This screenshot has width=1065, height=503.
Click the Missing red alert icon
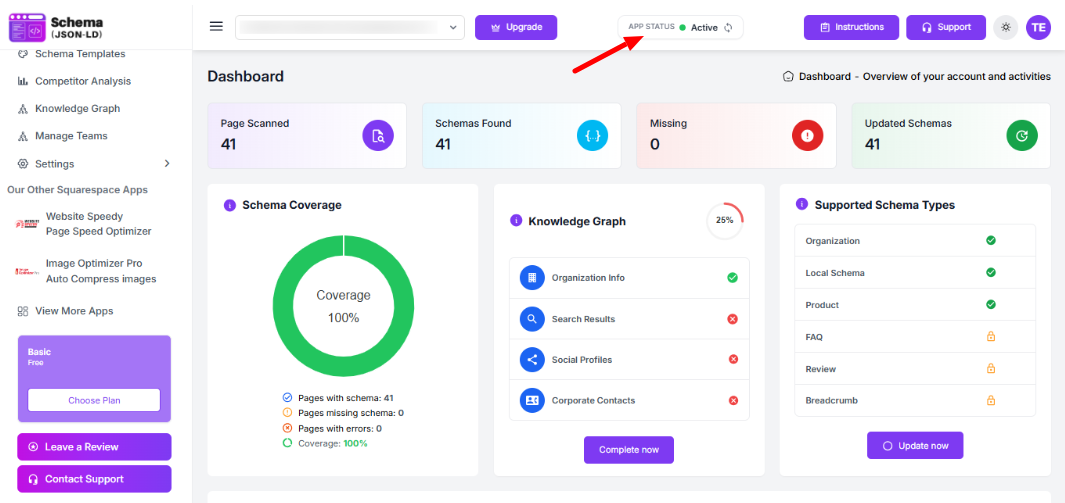(807, 135)
